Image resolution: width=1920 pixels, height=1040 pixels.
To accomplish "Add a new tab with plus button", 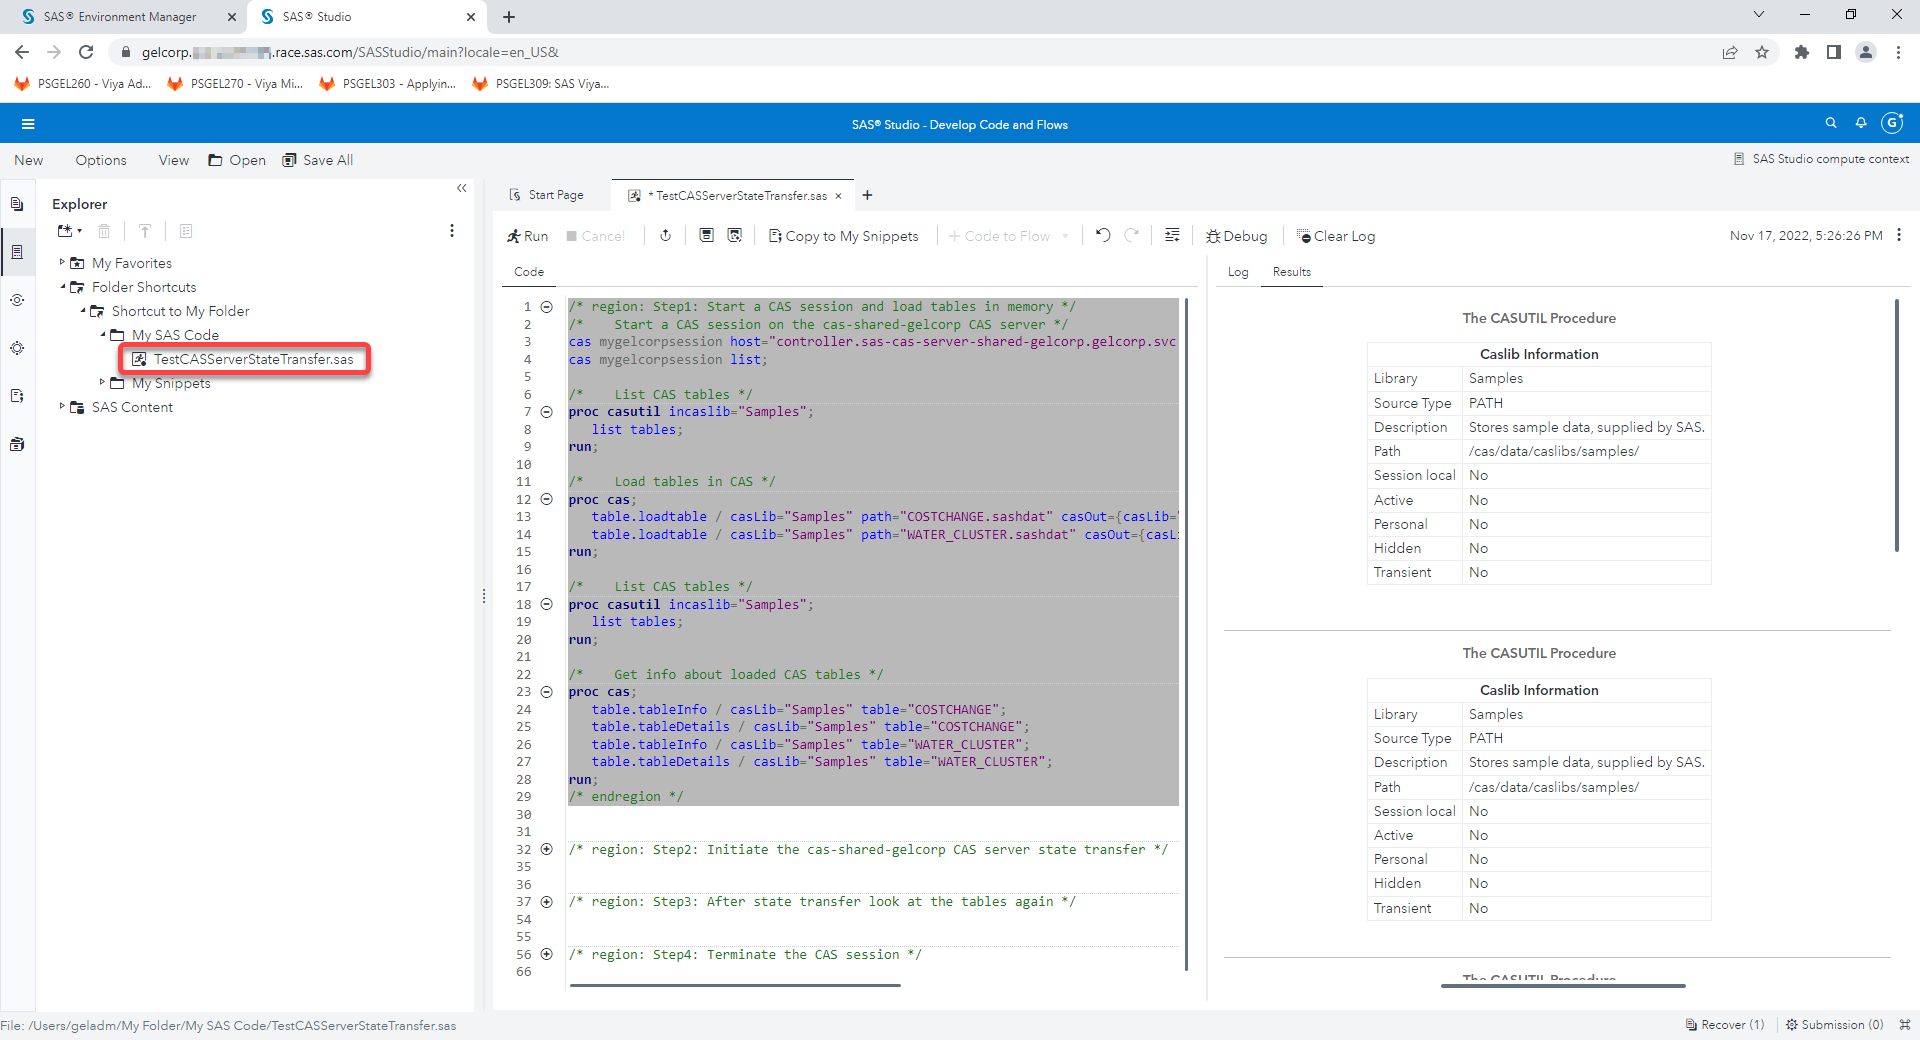I will [x=867, y=195].
